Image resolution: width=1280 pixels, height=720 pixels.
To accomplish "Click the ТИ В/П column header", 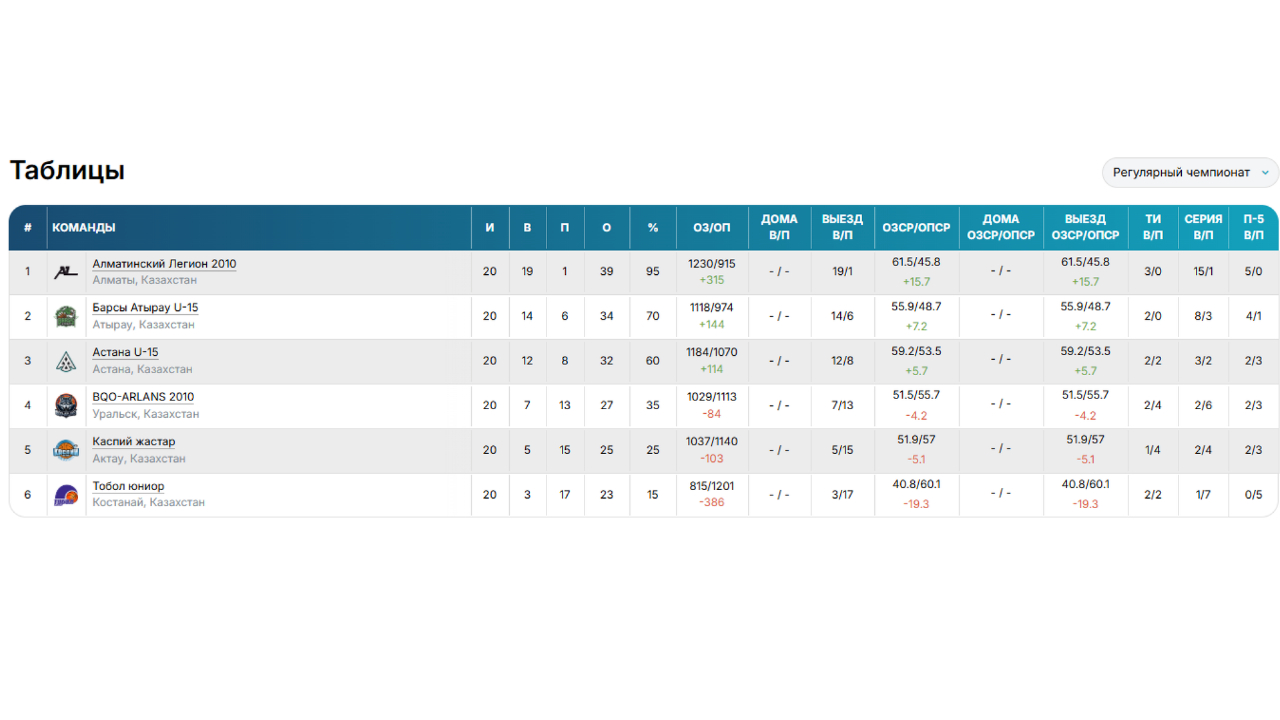I will [x=1153, y=228].
